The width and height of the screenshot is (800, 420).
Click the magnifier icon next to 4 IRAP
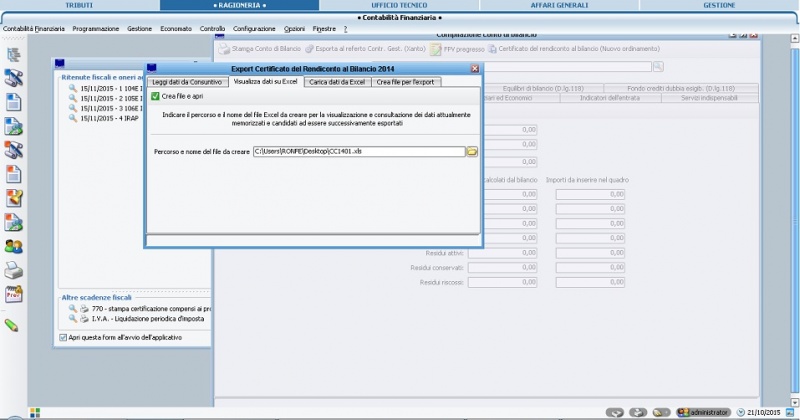72,119
